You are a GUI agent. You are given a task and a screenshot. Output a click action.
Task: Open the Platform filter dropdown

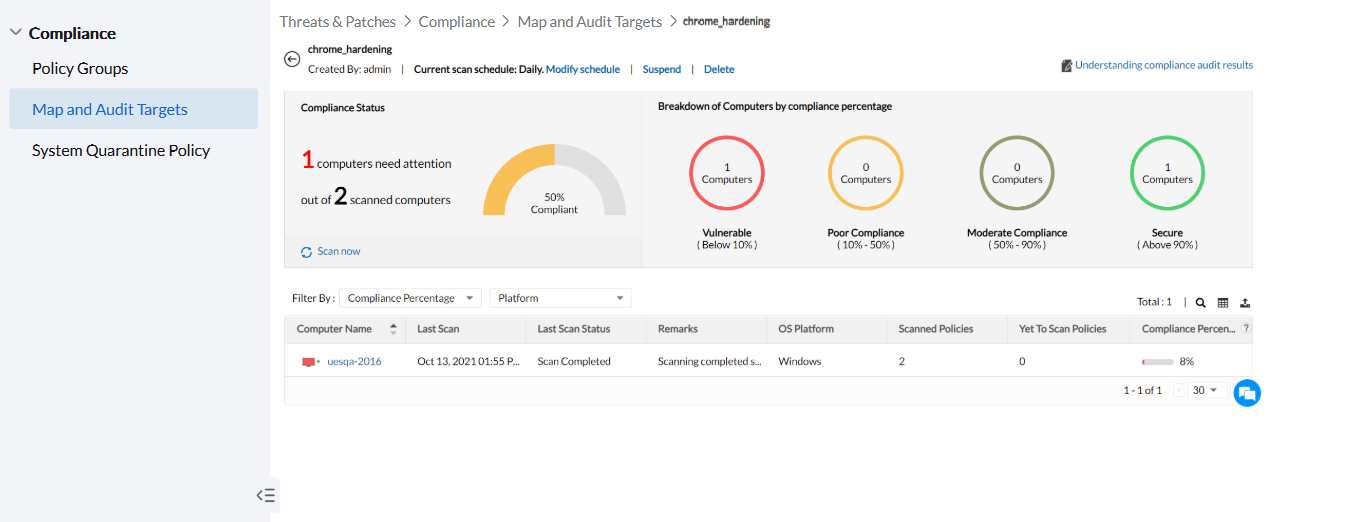[x=560, y=298]
